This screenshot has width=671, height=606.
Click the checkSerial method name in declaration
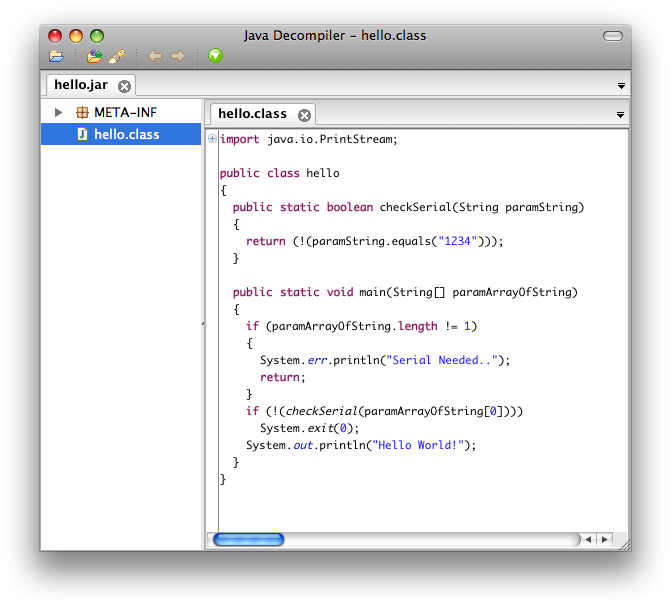(x=416, y=207)
